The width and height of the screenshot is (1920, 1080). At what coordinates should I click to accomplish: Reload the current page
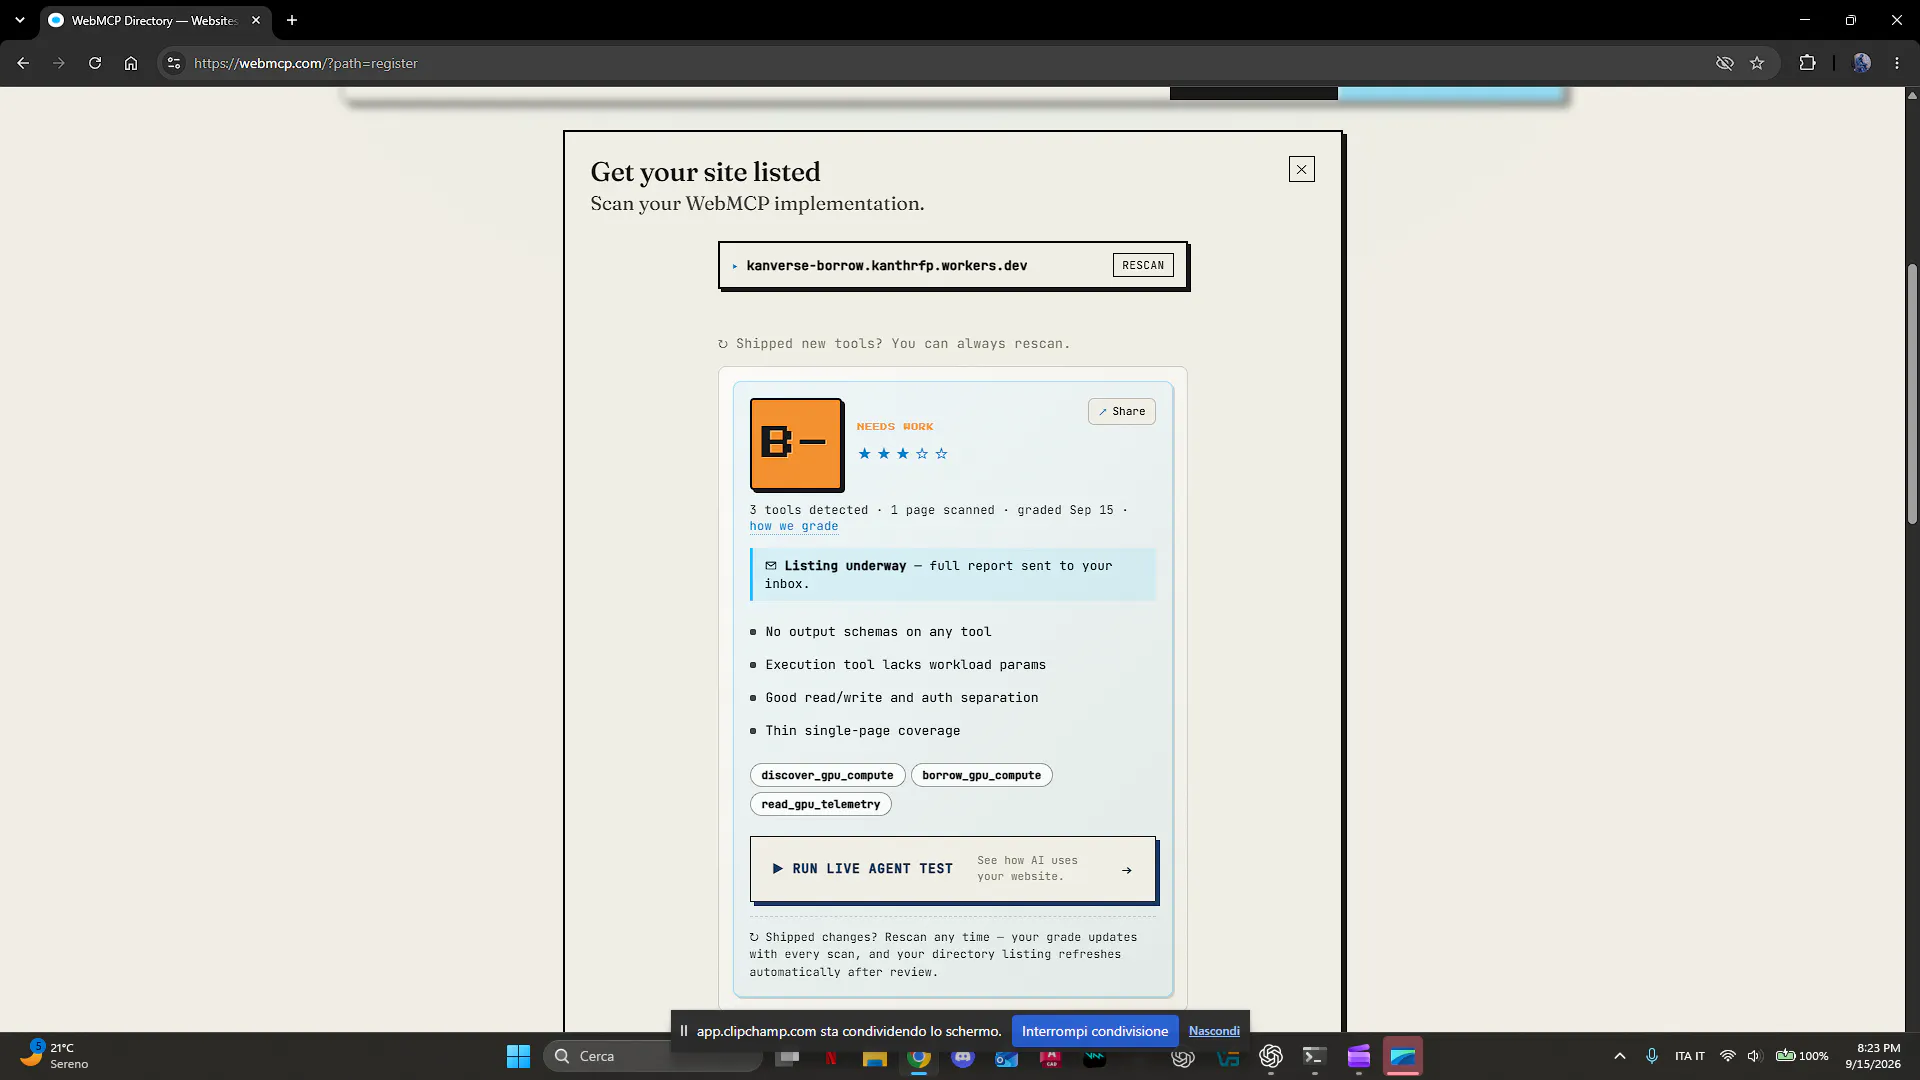click(x=95, y=63)
